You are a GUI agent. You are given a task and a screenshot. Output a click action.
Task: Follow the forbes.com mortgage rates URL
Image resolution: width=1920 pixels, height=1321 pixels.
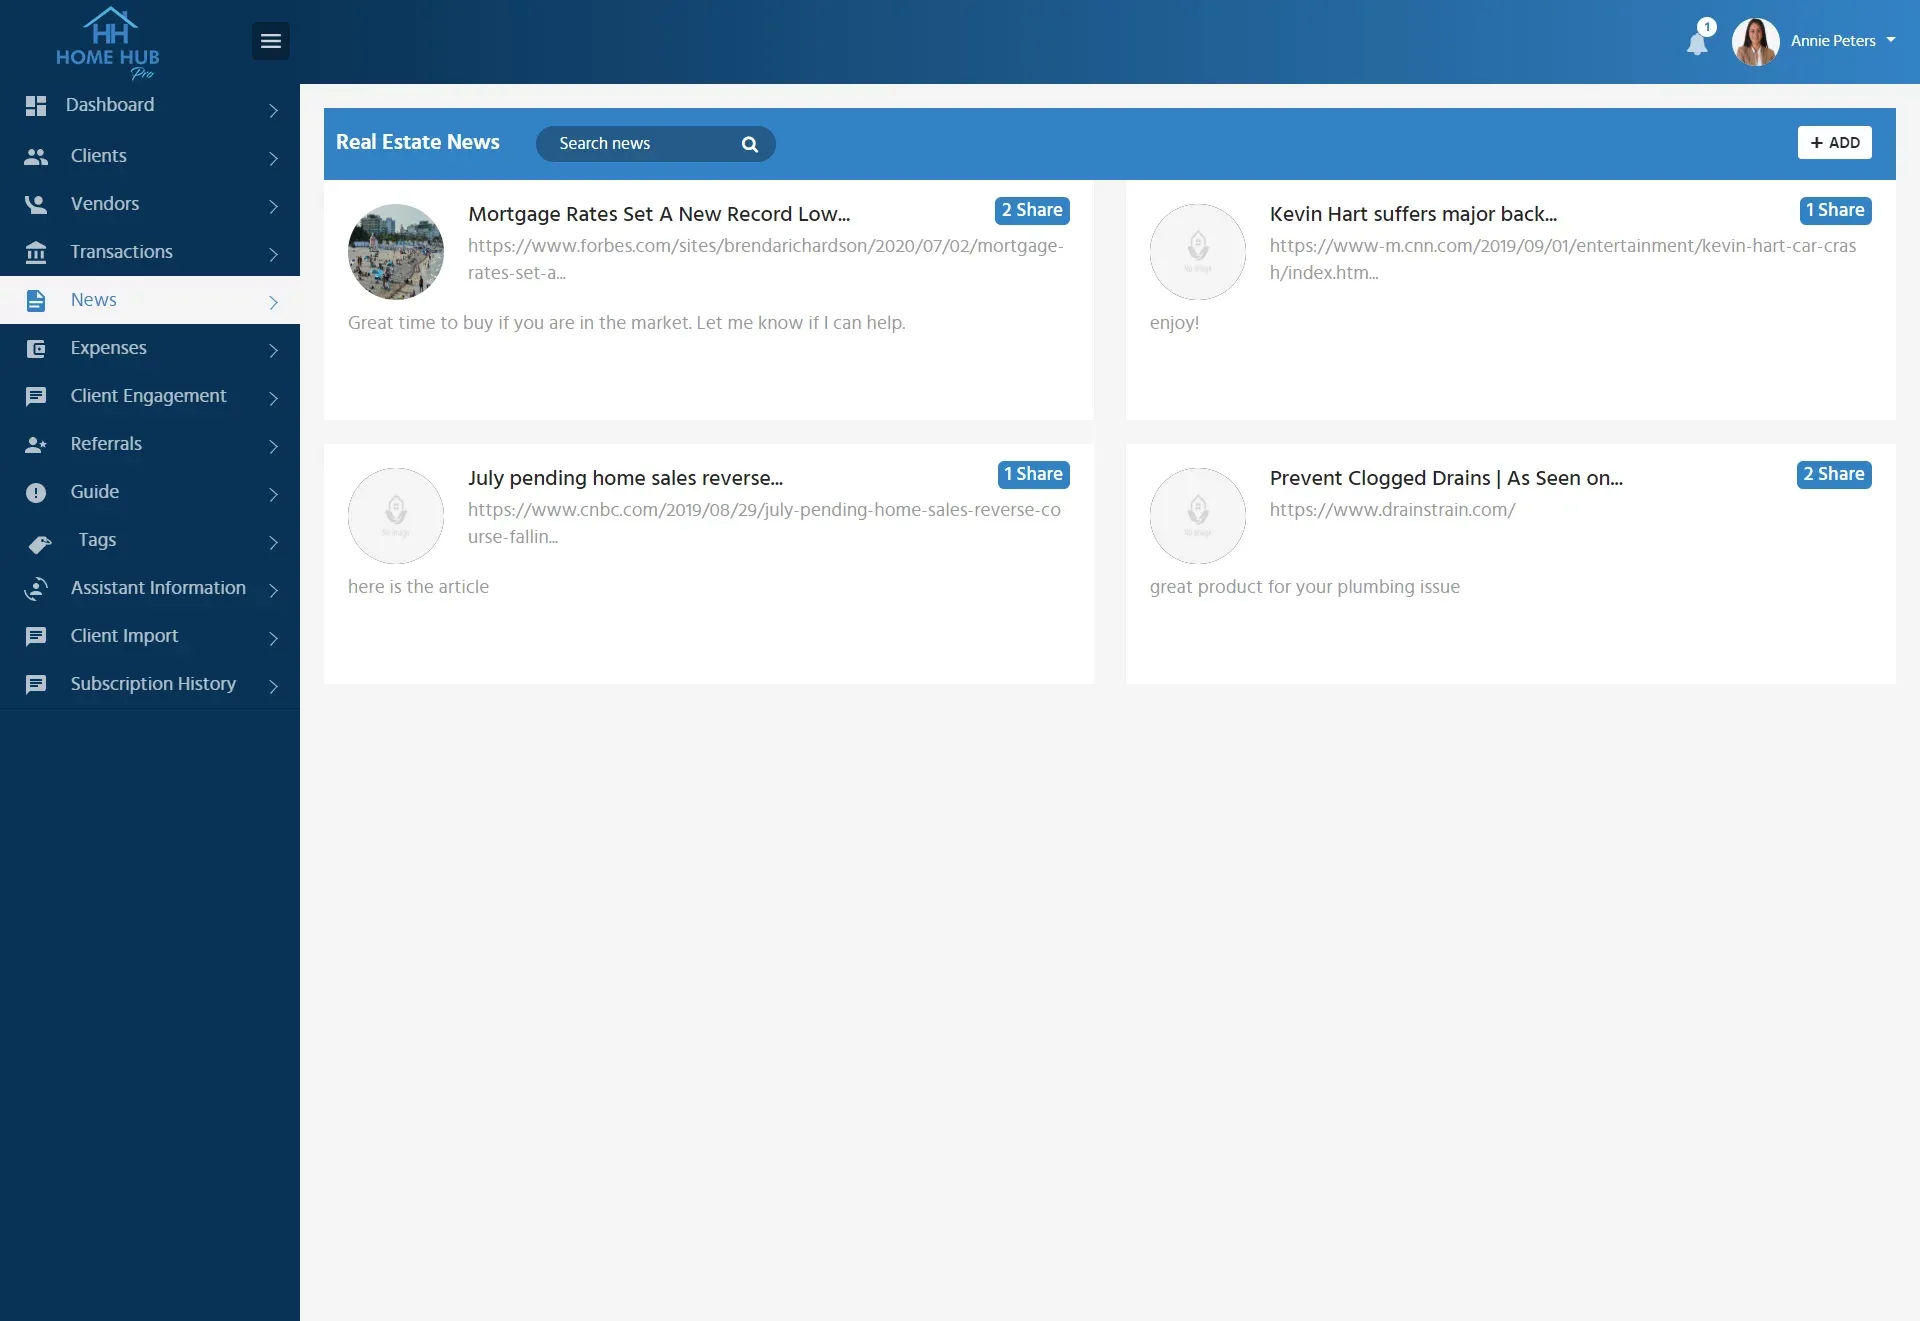tap(766, 259)
